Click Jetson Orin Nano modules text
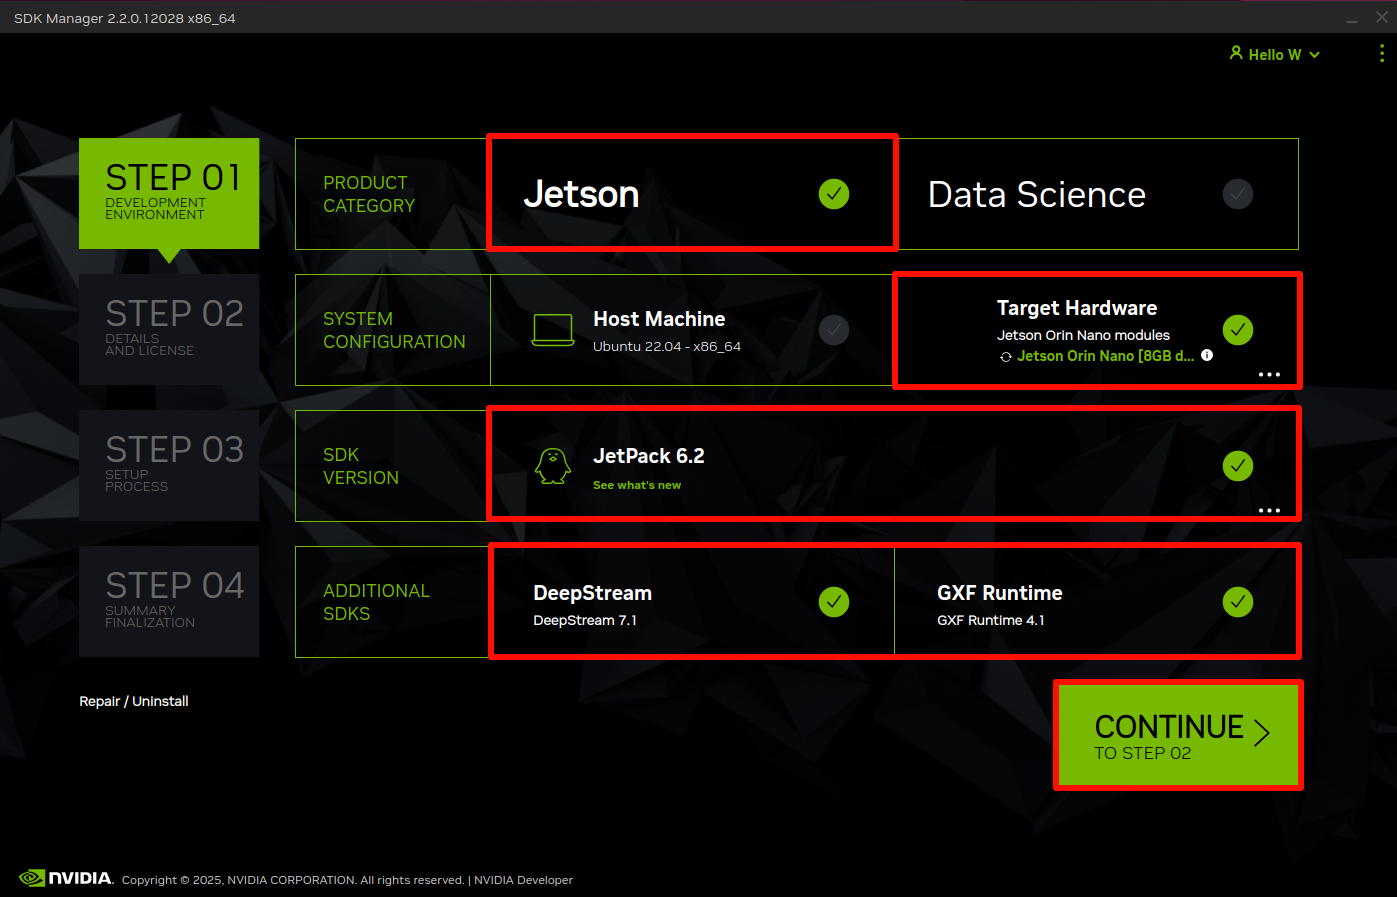The width and height of the screenshot is (1397, 897). coord(1083,335)
